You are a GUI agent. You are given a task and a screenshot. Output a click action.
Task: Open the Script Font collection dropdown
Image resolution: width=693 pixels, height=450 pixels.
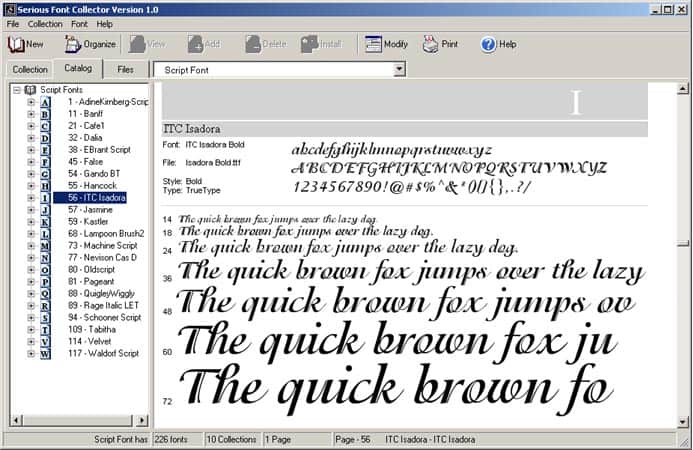399,69
